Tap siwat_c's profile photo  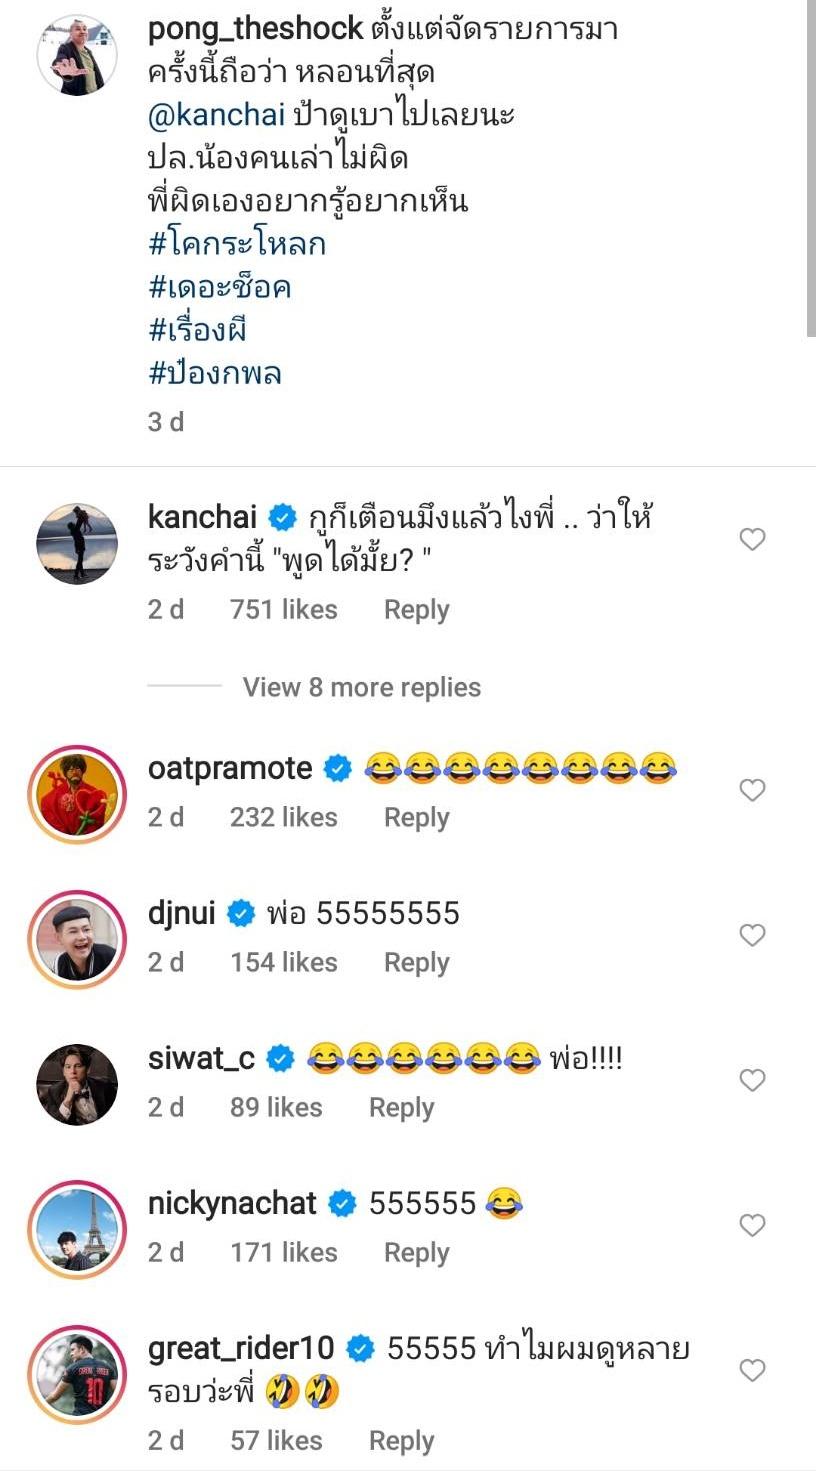pyautogui.click(x=77, y=1083)
